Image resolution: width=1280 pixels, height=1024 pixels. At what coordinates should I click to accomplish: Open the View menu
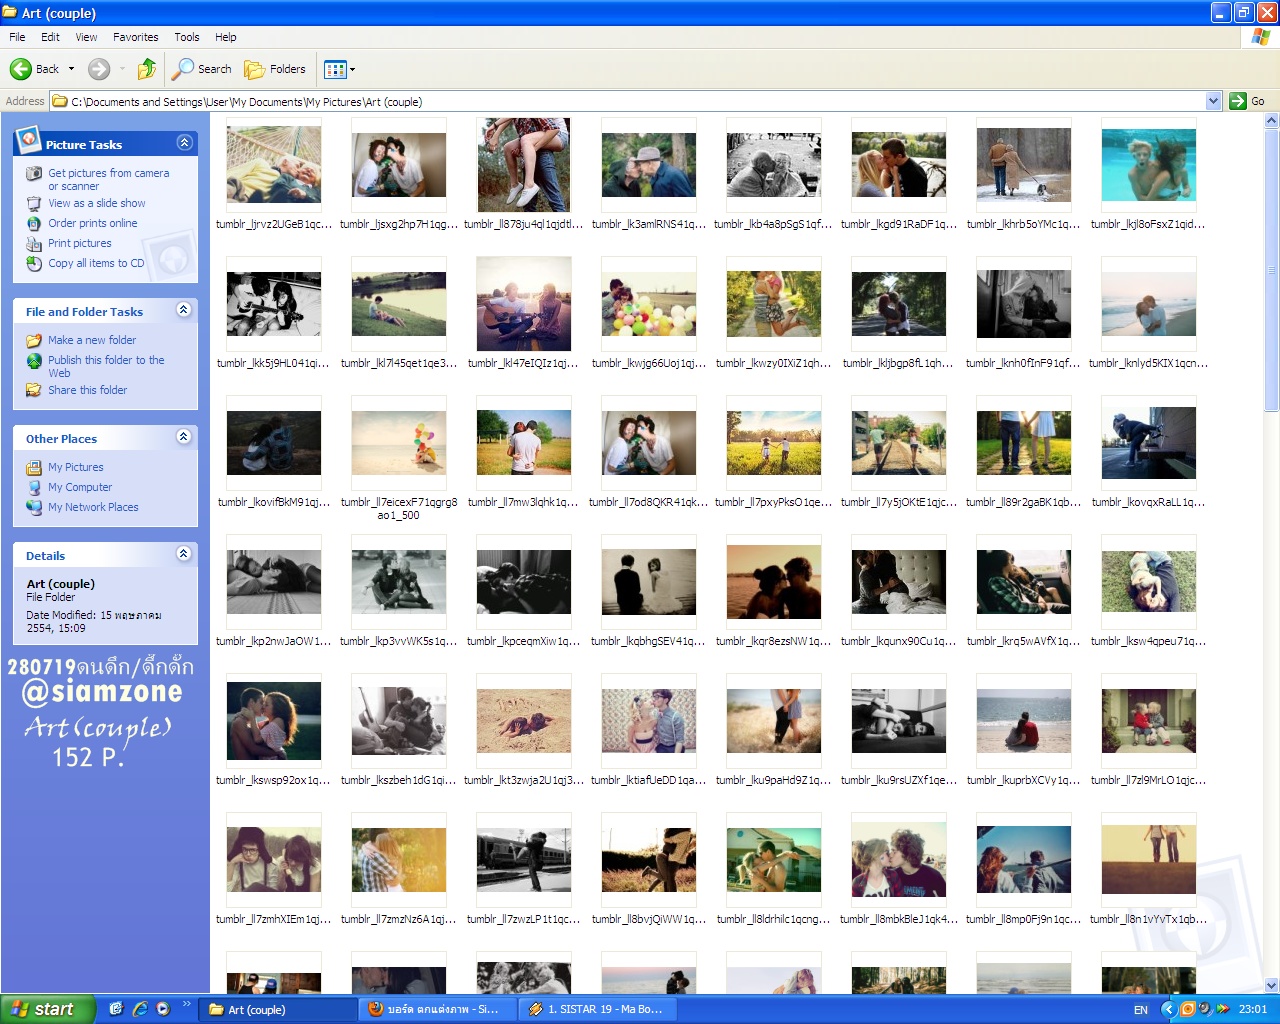point(86,37)
